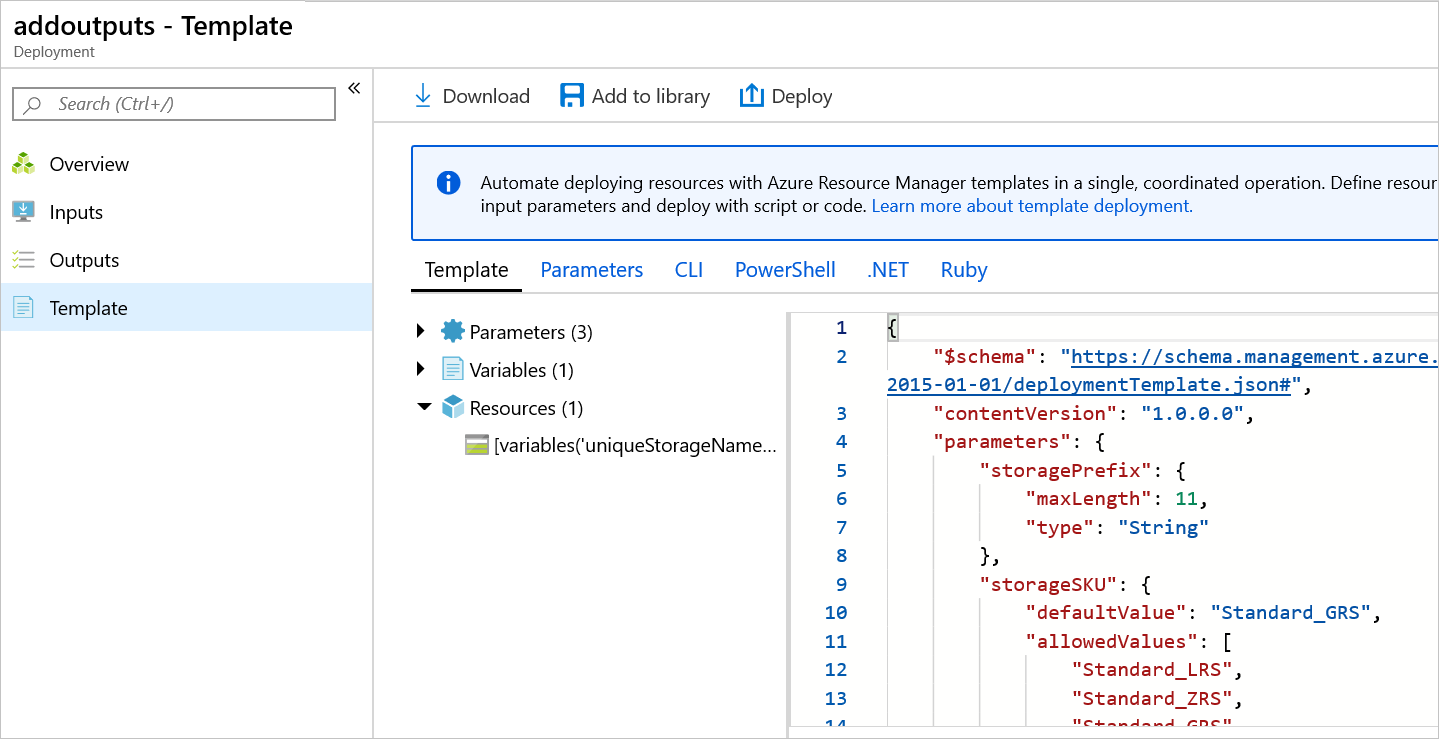Click the Deploy upload icon
The height and width of the screenshot is (739, 1439).
click(751, 95)
